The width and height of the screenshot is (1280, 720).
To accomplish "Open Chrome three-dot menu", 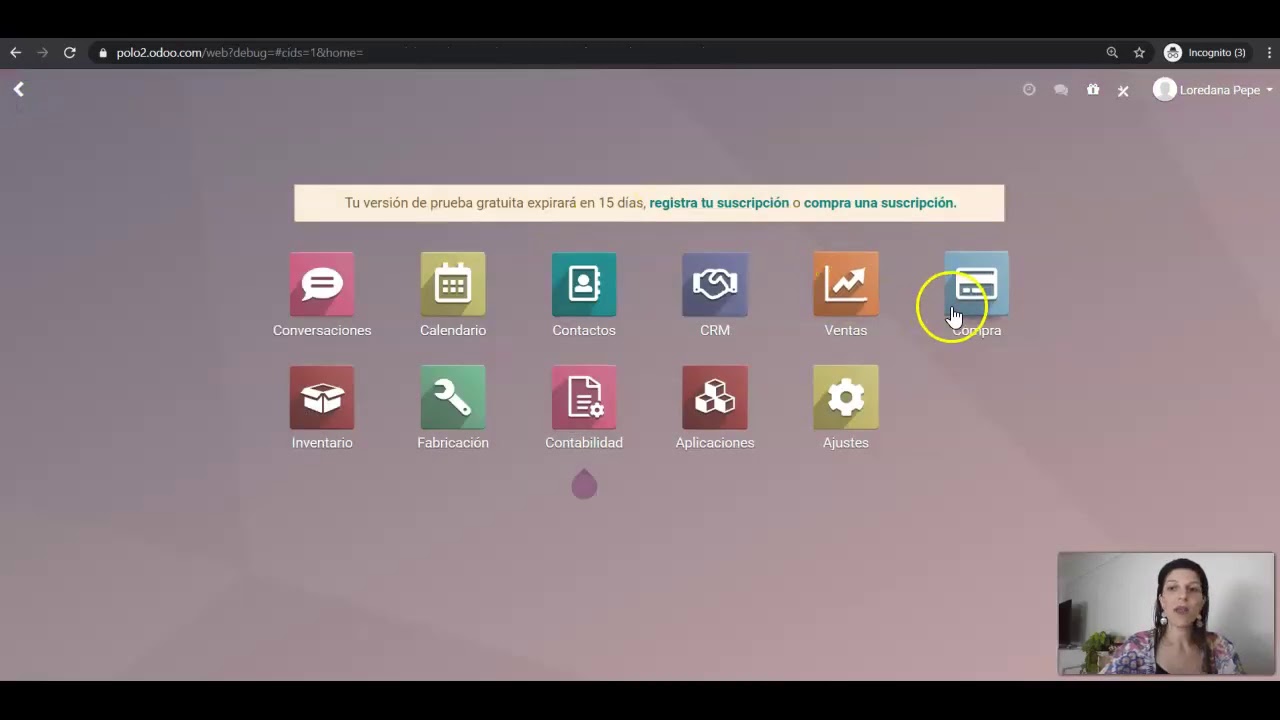I will (1270, 53).
